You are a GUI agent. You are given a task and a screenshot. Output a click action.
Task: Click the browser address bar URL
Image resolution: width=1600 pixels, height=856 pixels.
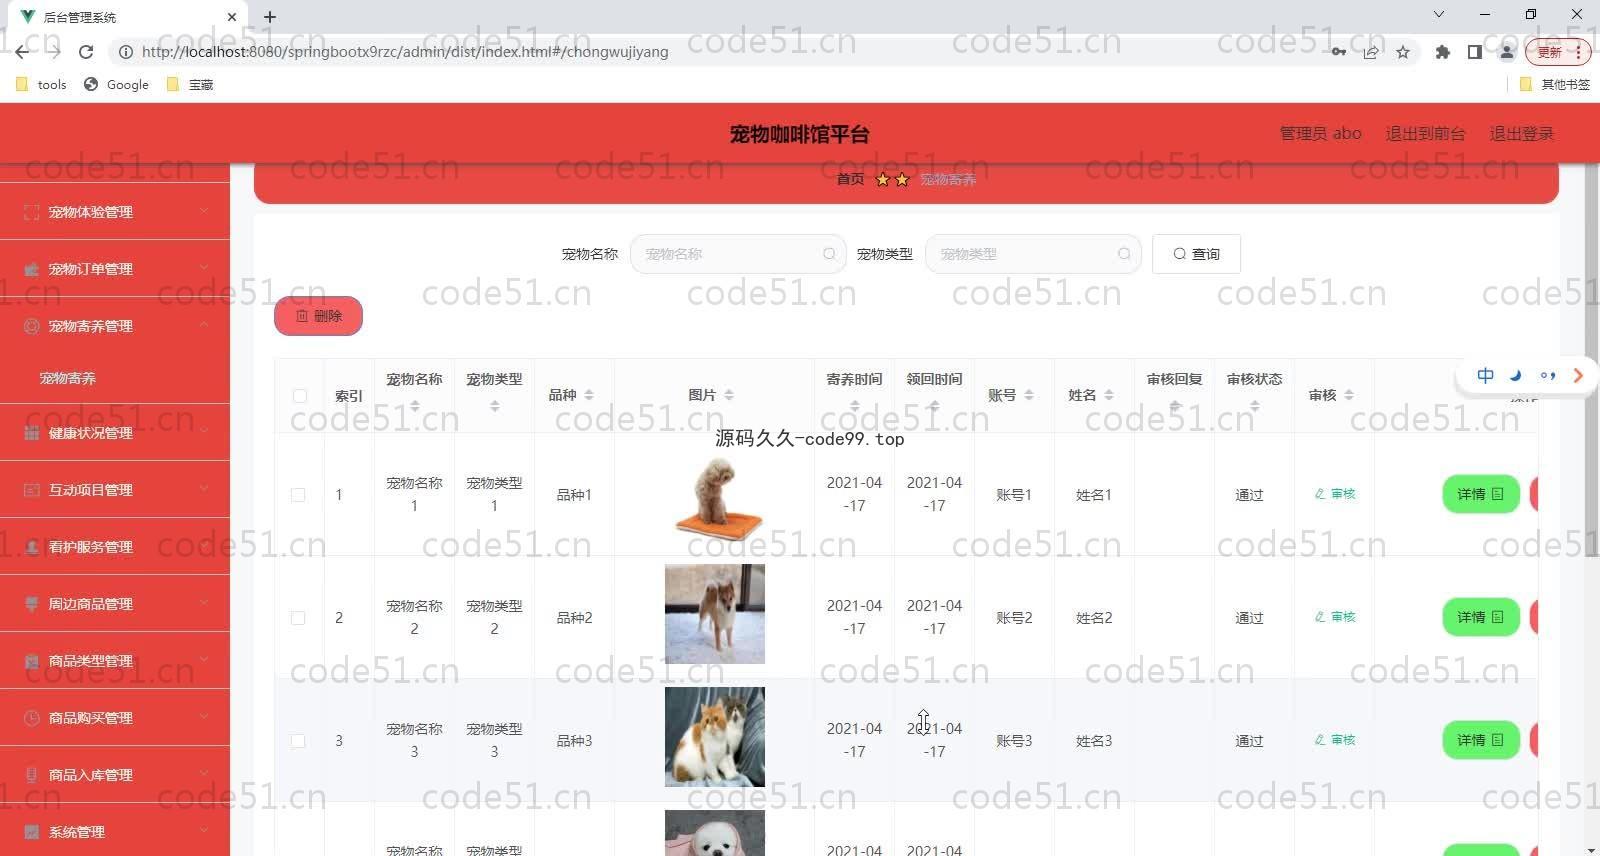[x=405, y=52]
